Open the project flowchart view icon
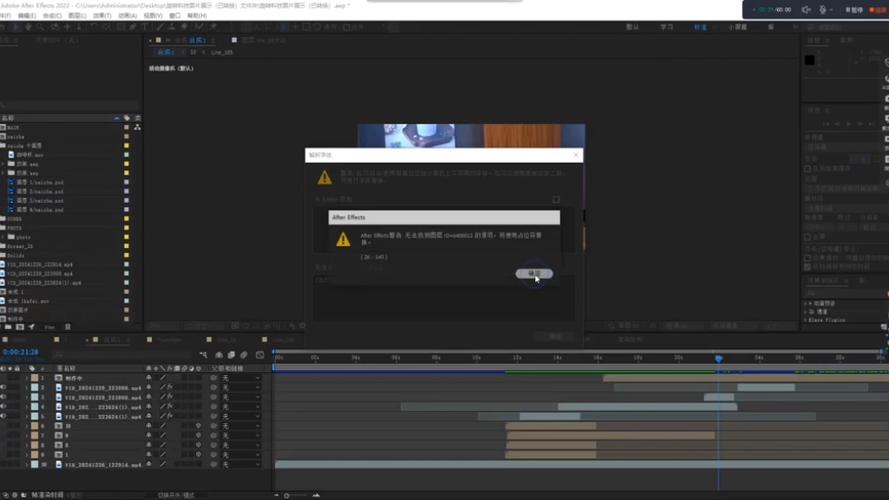This screenshot has width=889, height=500. pyautogui.click(x=137, y=128)
